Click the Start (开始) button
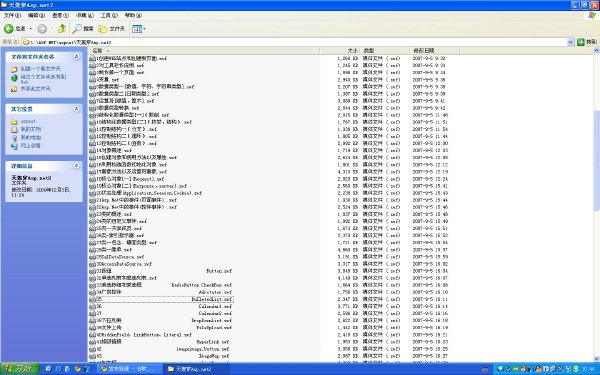The height and width of the screenshot is (375, 600). pos(20,368)
